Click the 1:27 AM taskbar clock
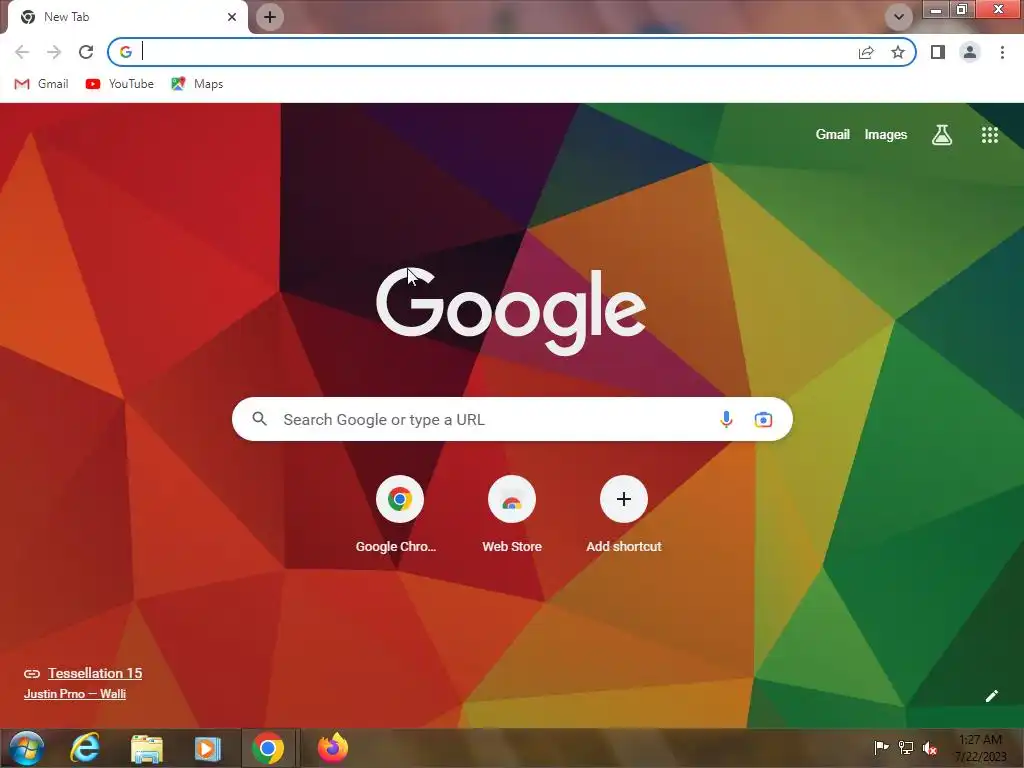Viewport: 1024px width, 768px height. tap(980, 748)
